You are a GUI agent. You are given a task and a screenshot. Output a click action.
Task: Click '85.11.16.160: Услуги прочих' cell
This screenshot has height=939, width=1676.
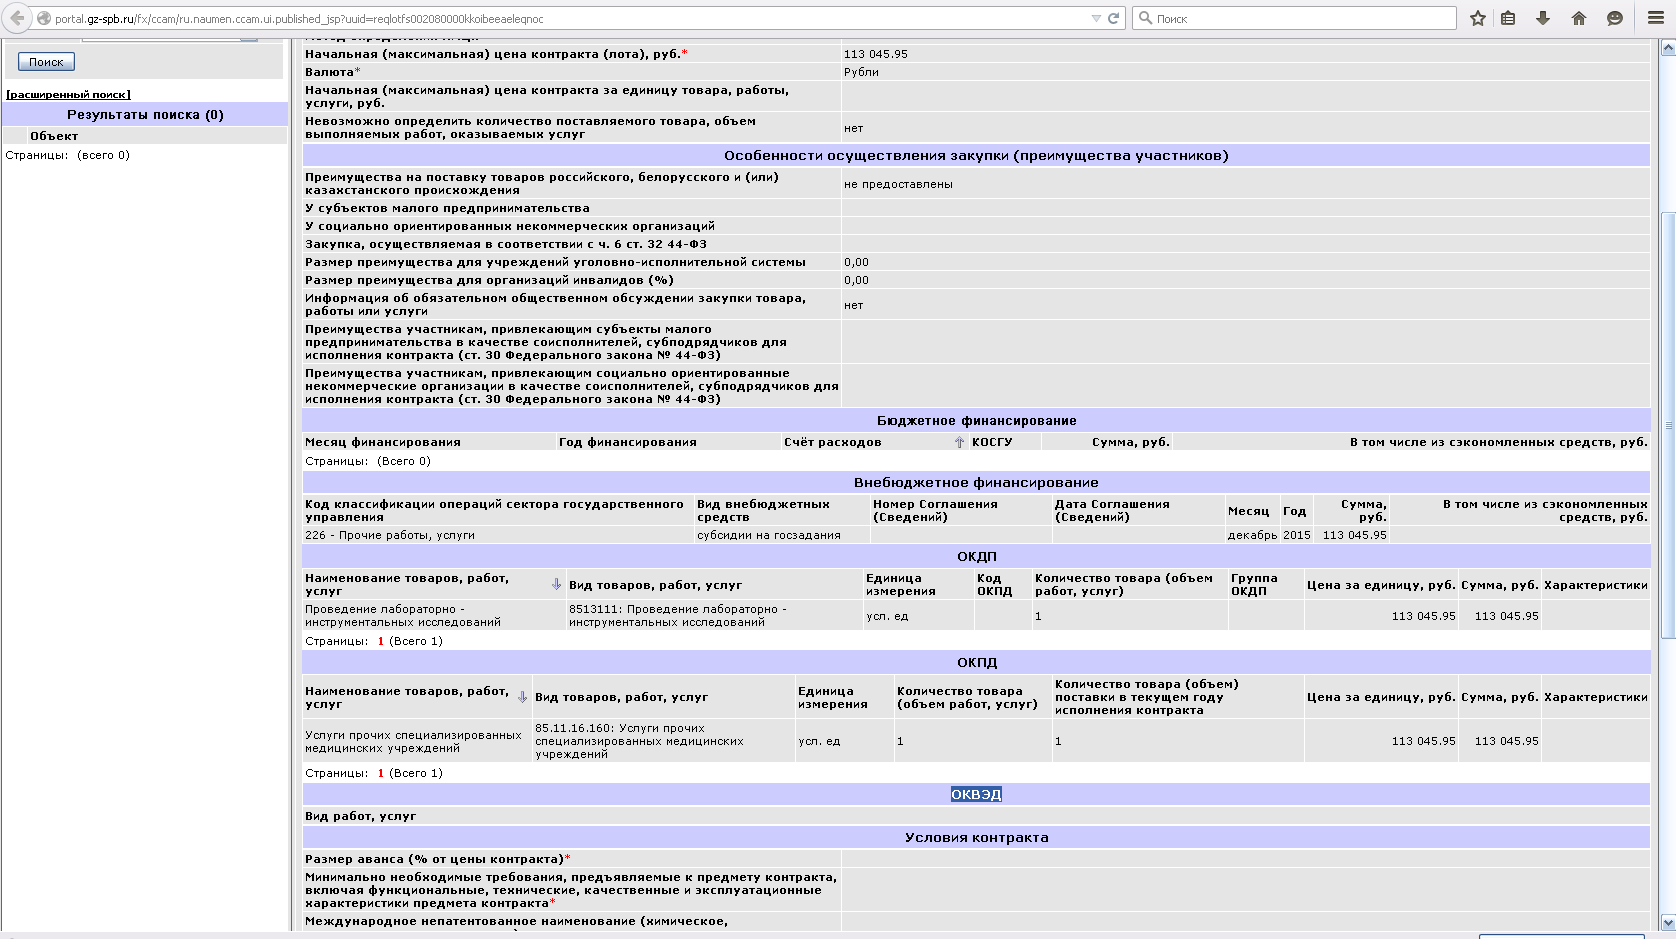click(x=663, y=741)
